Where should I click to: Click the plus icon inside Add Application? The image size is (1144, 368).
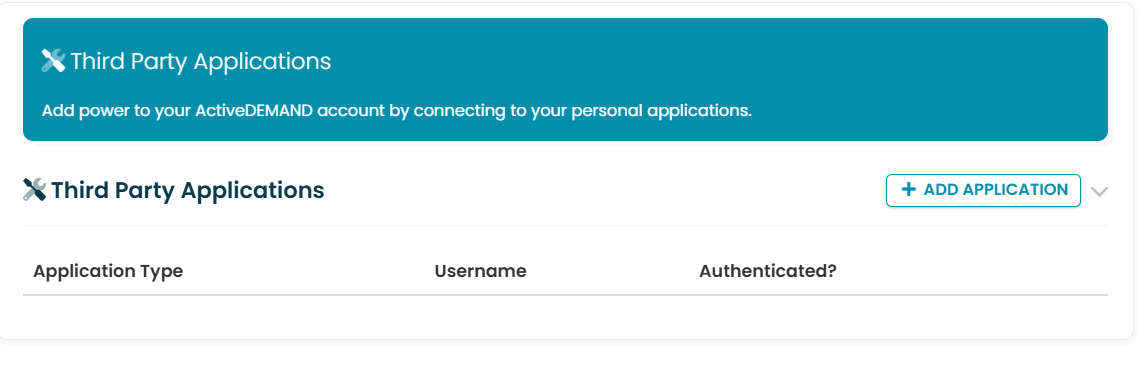point(908,190)
